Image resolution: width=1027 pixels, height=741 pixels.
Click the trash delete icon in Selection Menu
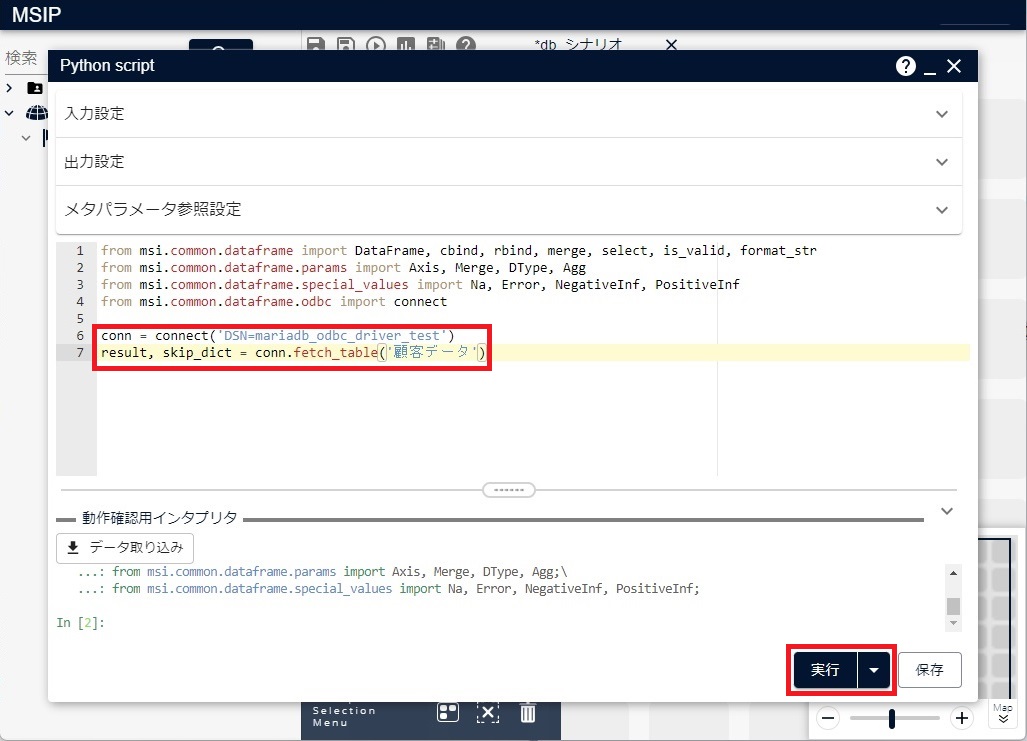528,713
